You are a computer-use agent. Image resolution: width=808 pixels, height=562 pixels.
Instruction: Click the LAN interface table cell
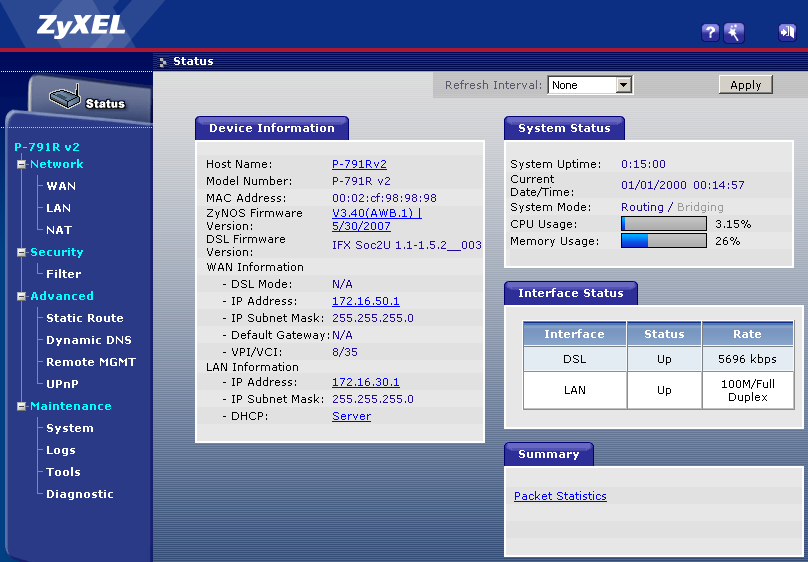point(575,390)
